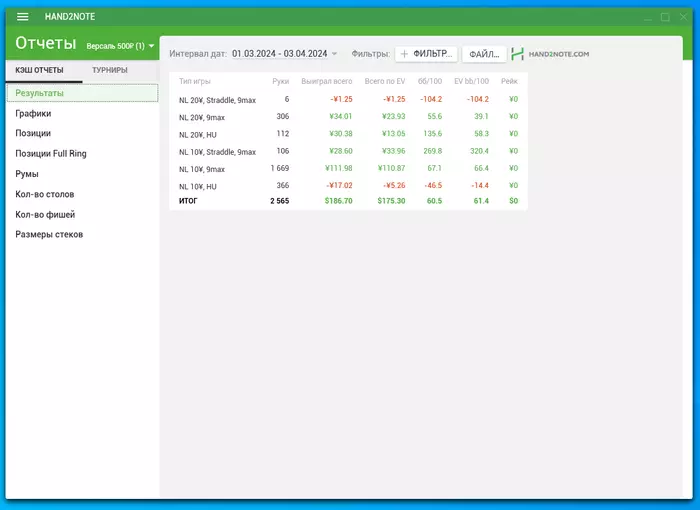Click the ФИЛЬТР button
This screenshot has height=510, width=700.
426,54
